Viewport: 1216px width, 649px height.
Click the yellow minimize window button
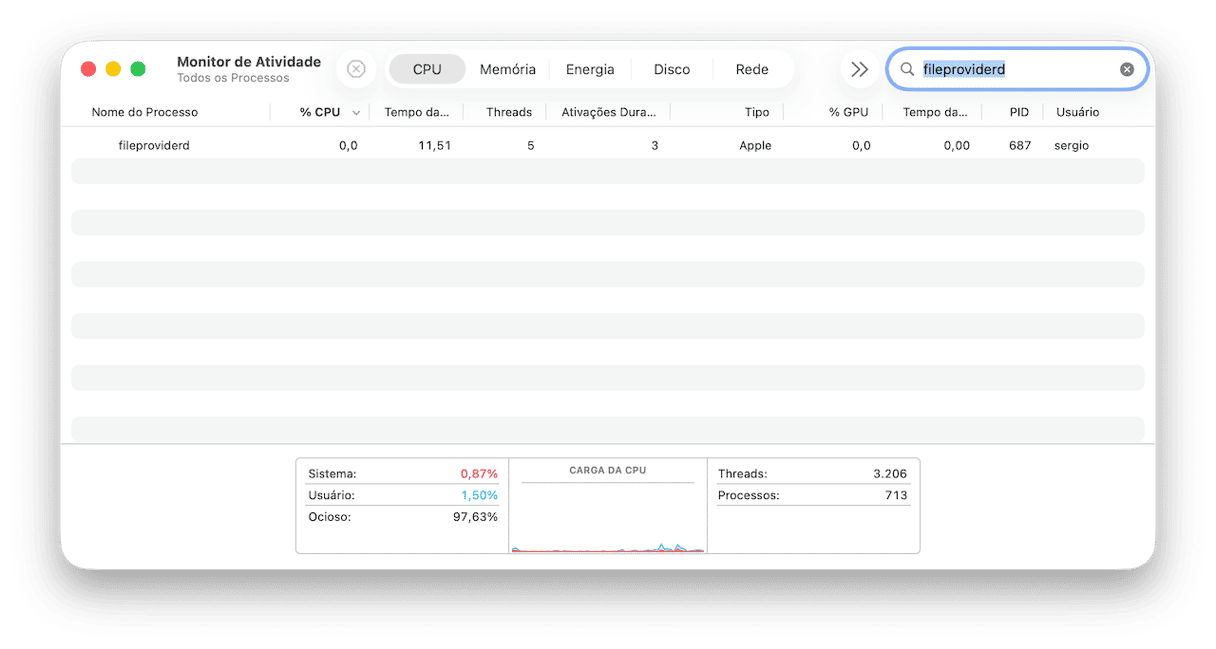click(x=113, y=69)
